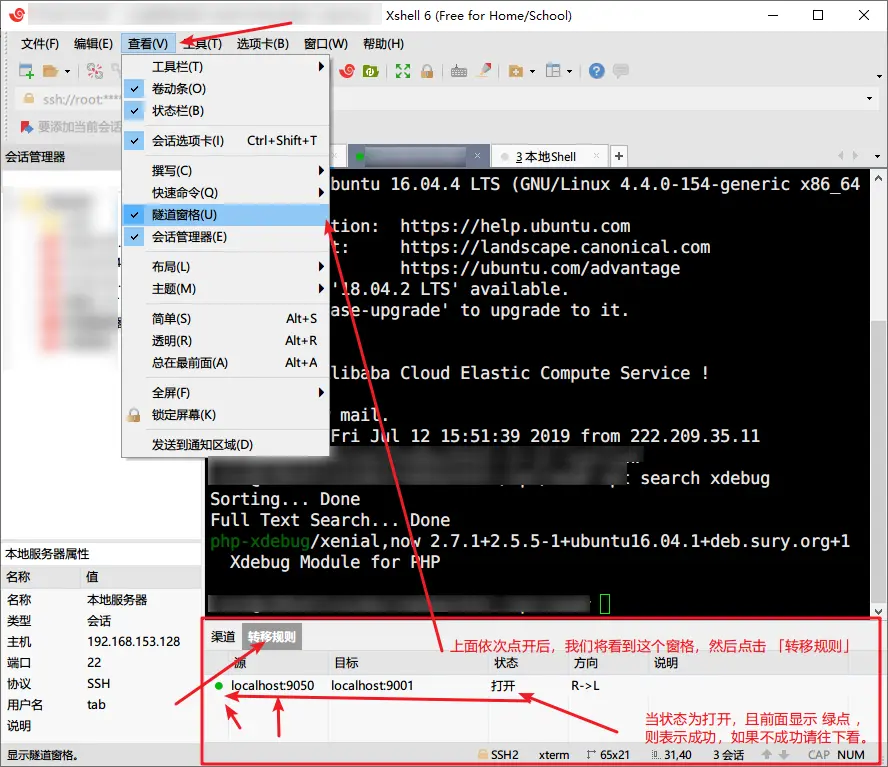
Task: Toggle 卷动条(O) checked item
Action: click(225, 89)
